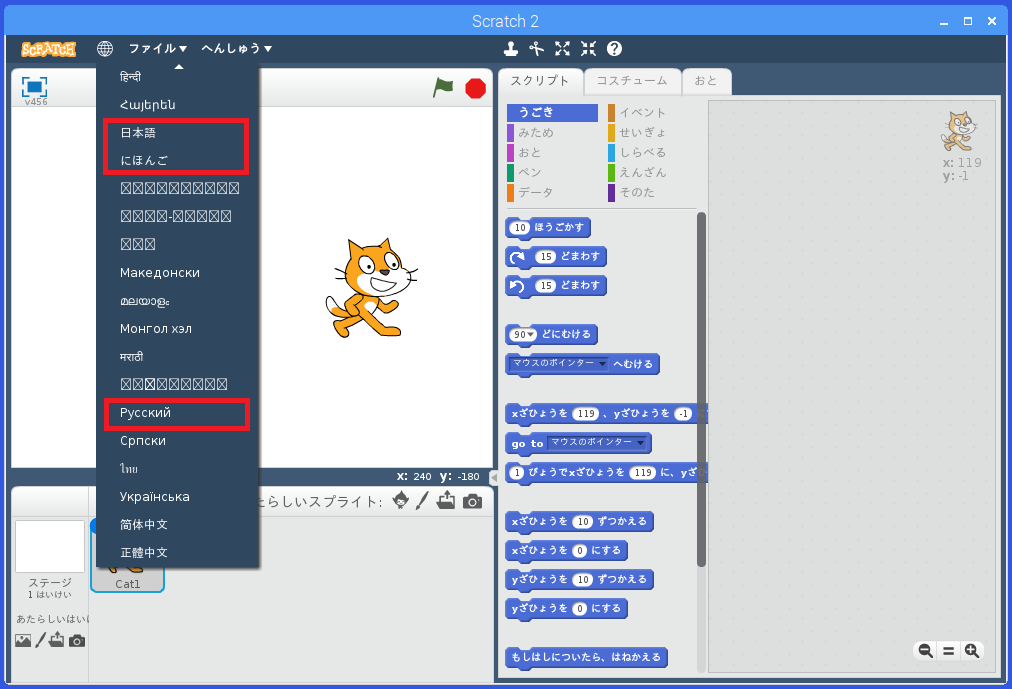Click the globe language icon

(x=105, y=48)
